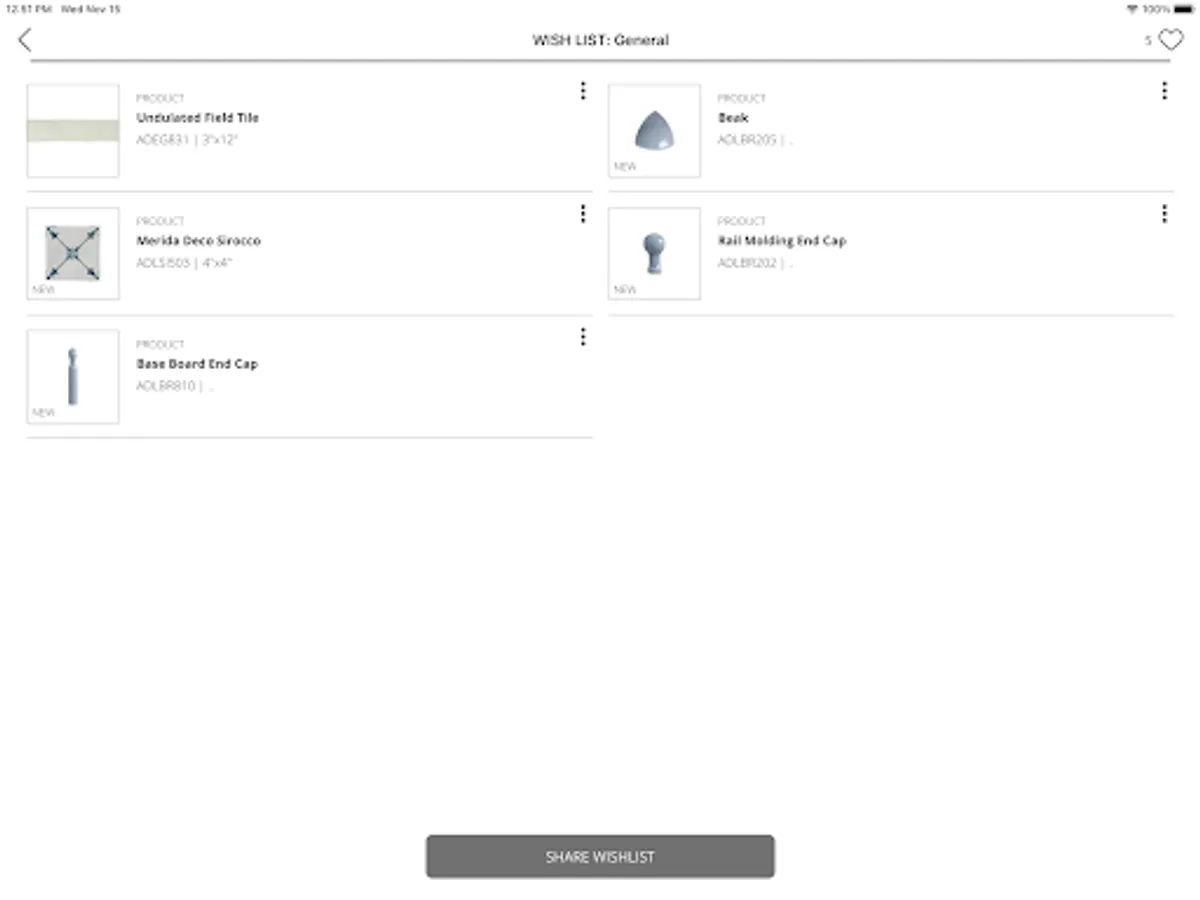Click the WISH LIST: General title
Image resolution: width=1200 pixels, height=900 pixels.
click(601, 40)
